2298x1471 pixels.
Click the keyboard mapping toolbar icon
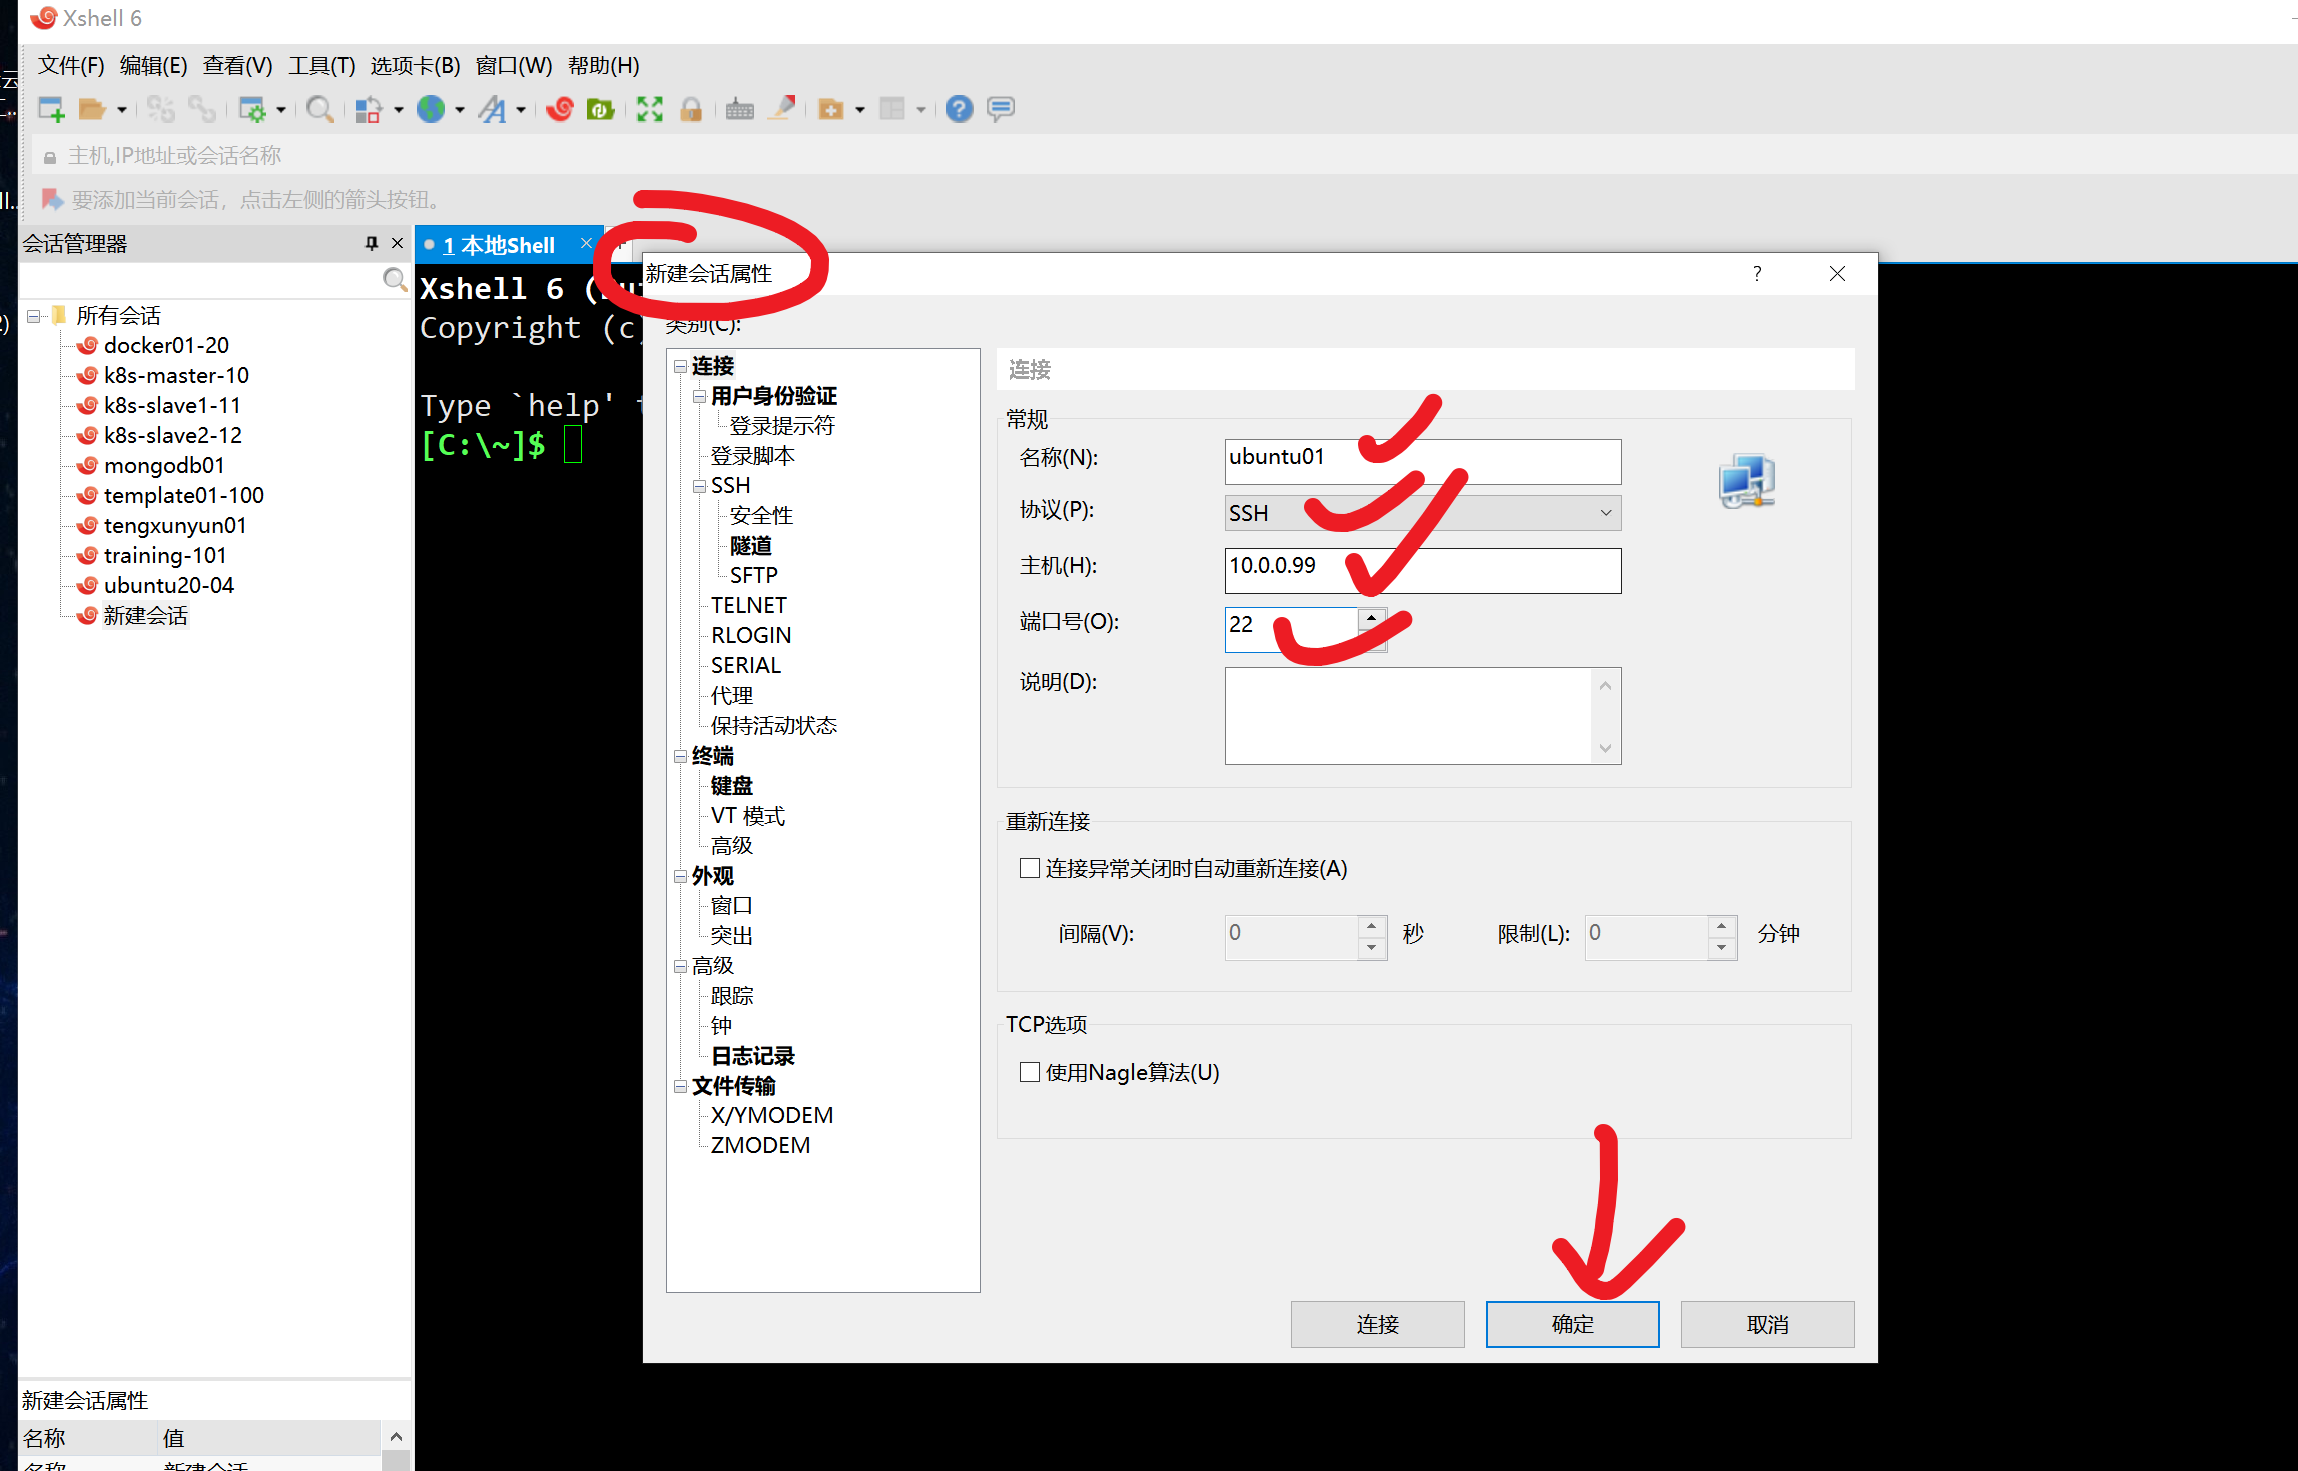740,109
